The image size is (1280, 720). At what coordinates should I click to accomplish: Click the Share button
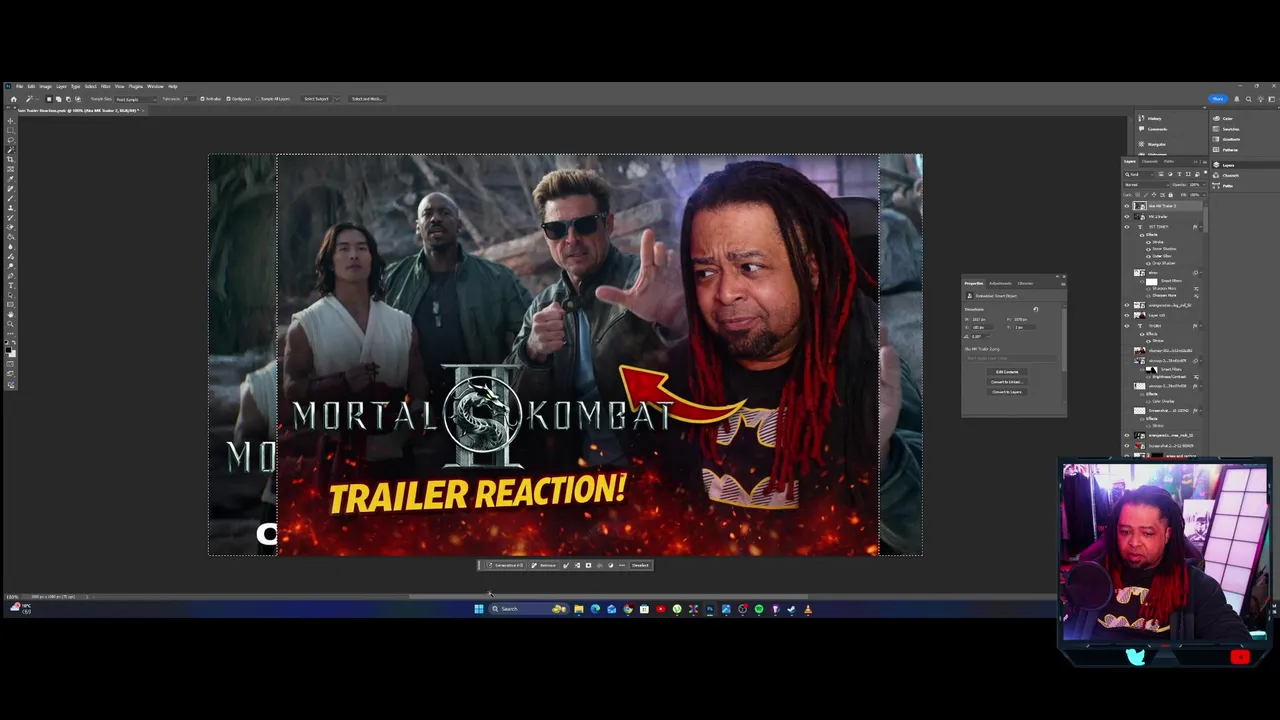coord(1217,99)
